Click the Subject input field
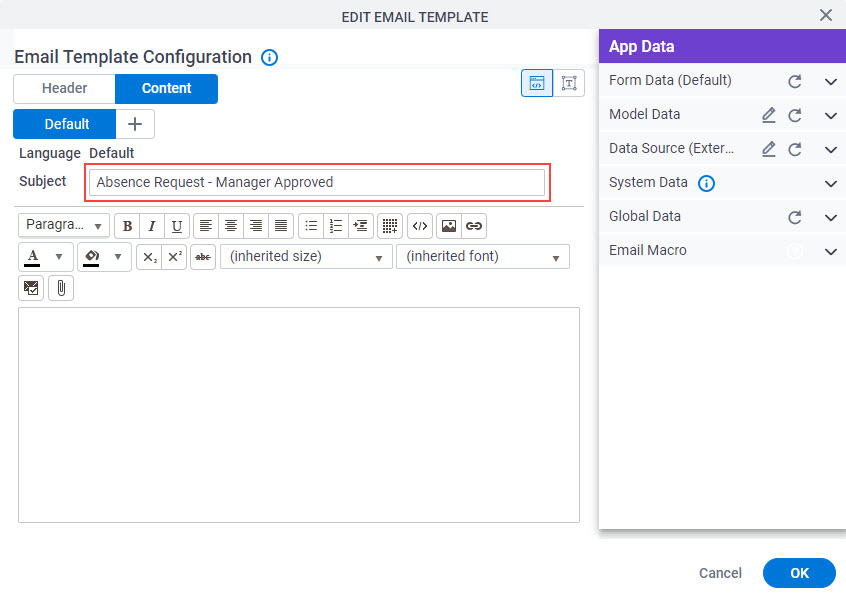846x595 pixels. pos(317,182)
